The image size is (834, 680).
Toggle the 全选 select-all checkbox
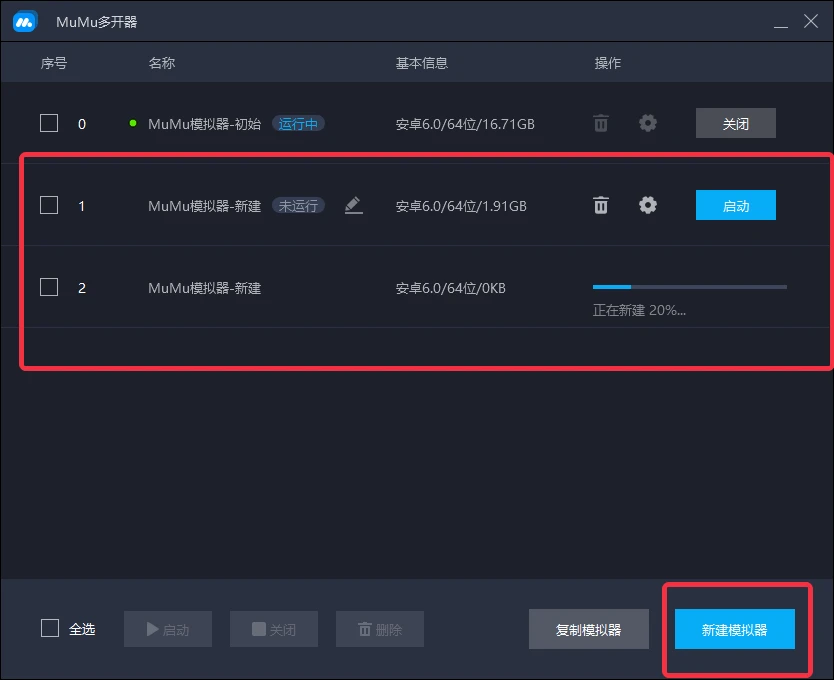(47, 628)
